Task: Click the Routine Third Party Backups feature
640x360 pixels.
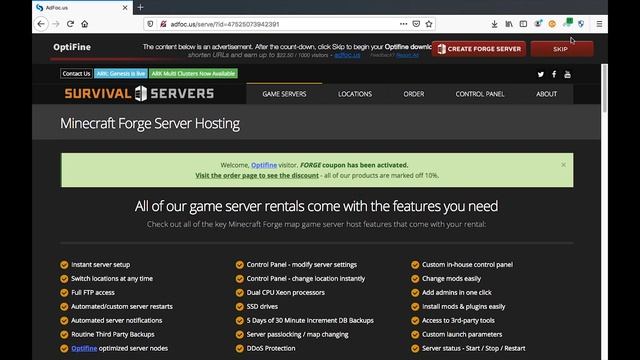Action: (x=113, y=334)
